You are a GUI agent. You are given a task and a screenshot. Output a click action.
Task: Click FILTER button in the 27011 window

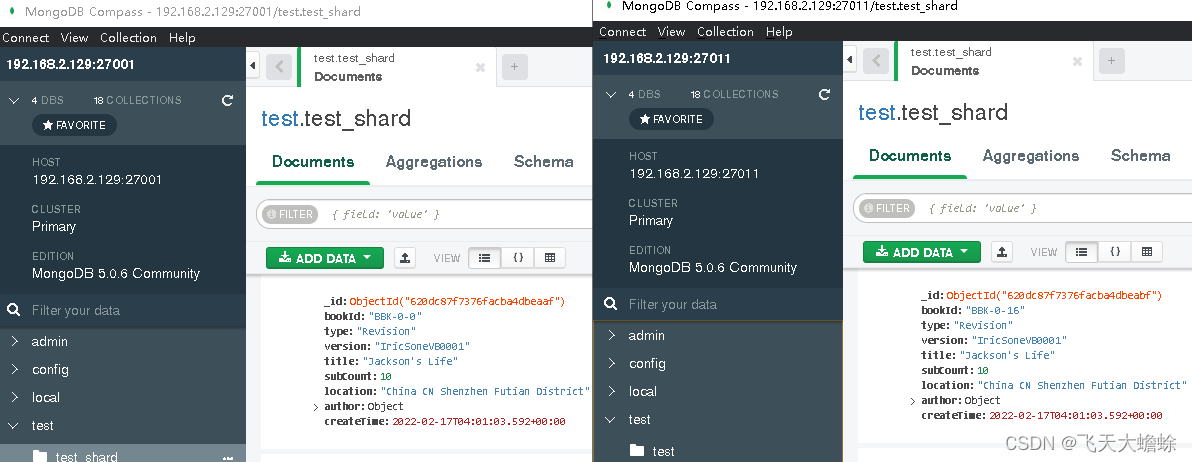click(x=886, y=208)
